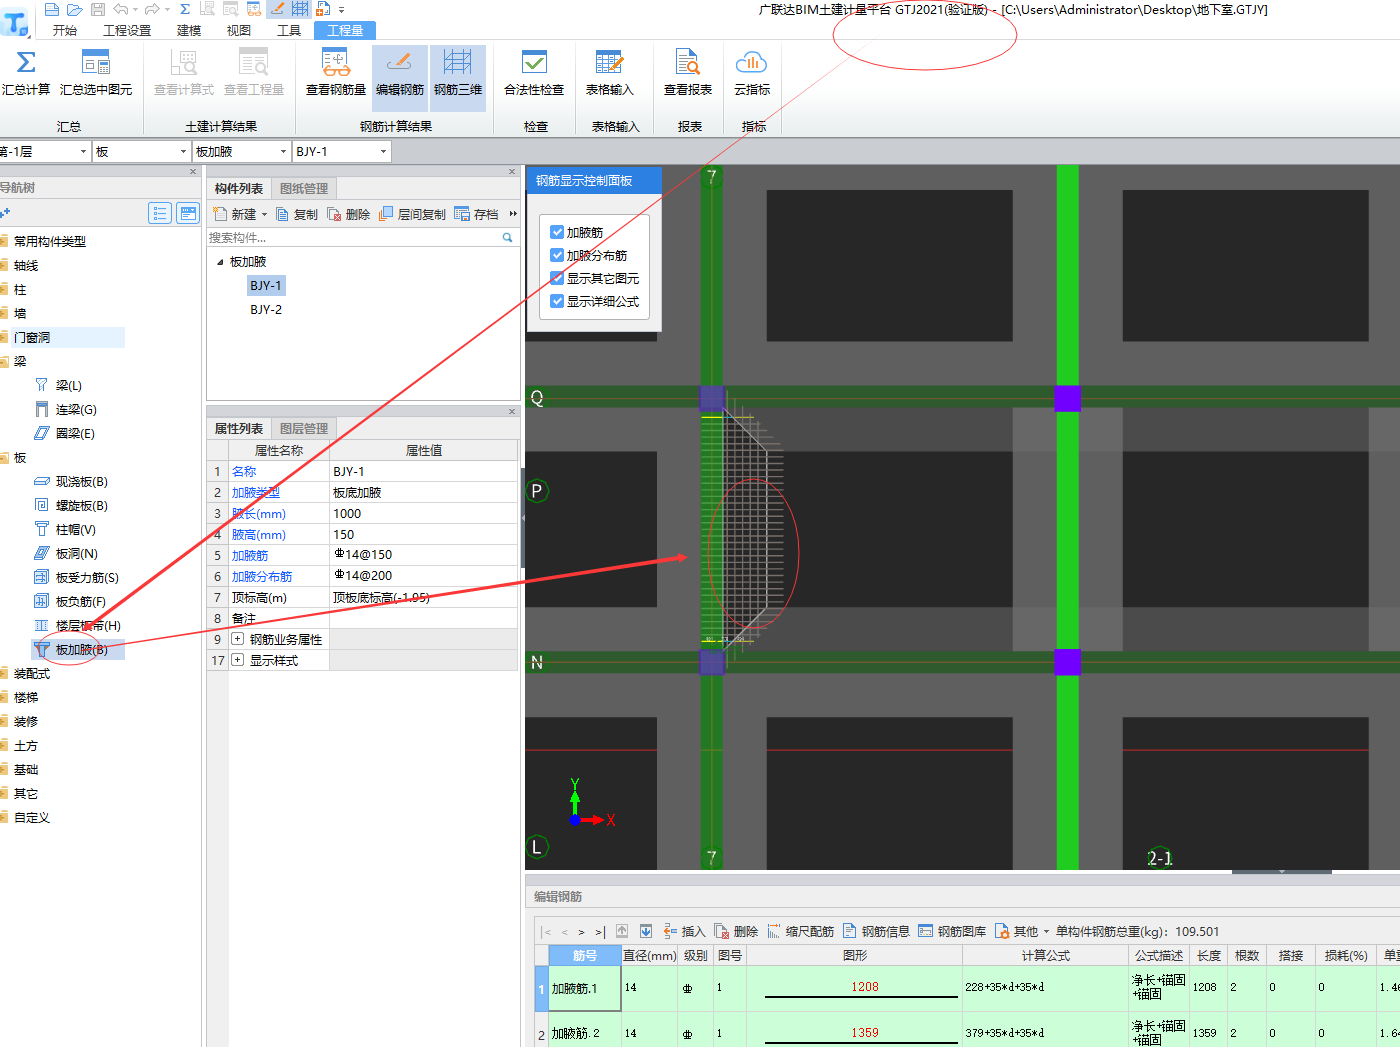Click 删除 in component list toolbar
1400x1047 pixels.
coord(349,214)
